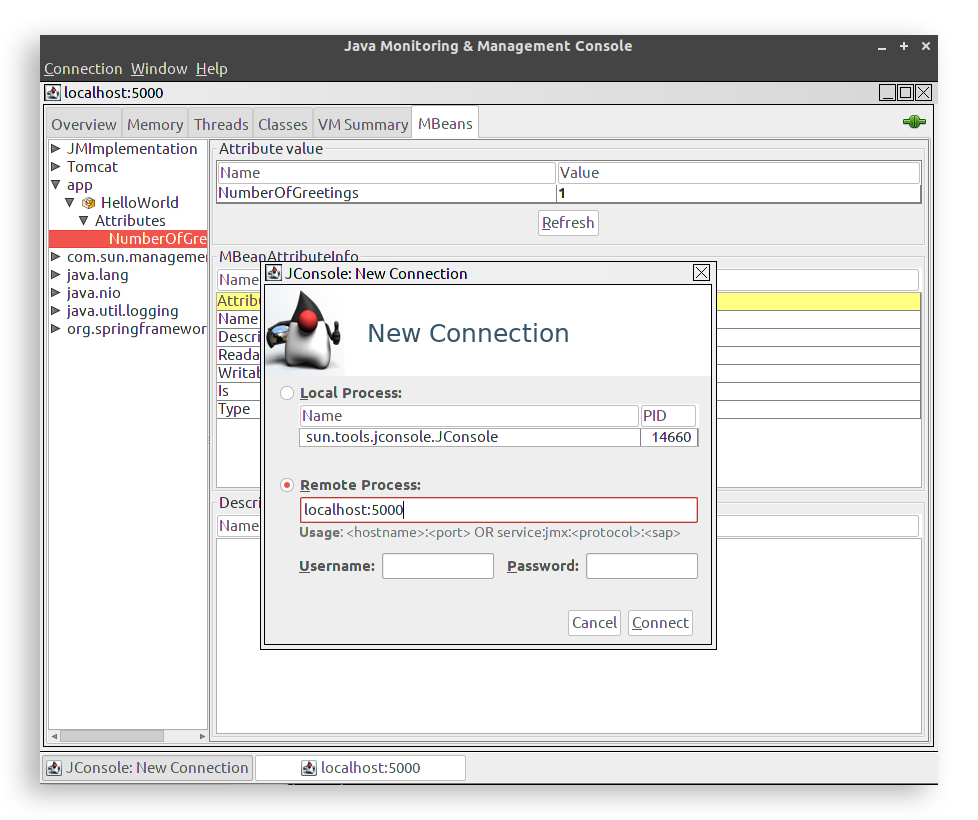Open the Window menu

[x=159, y=69]
